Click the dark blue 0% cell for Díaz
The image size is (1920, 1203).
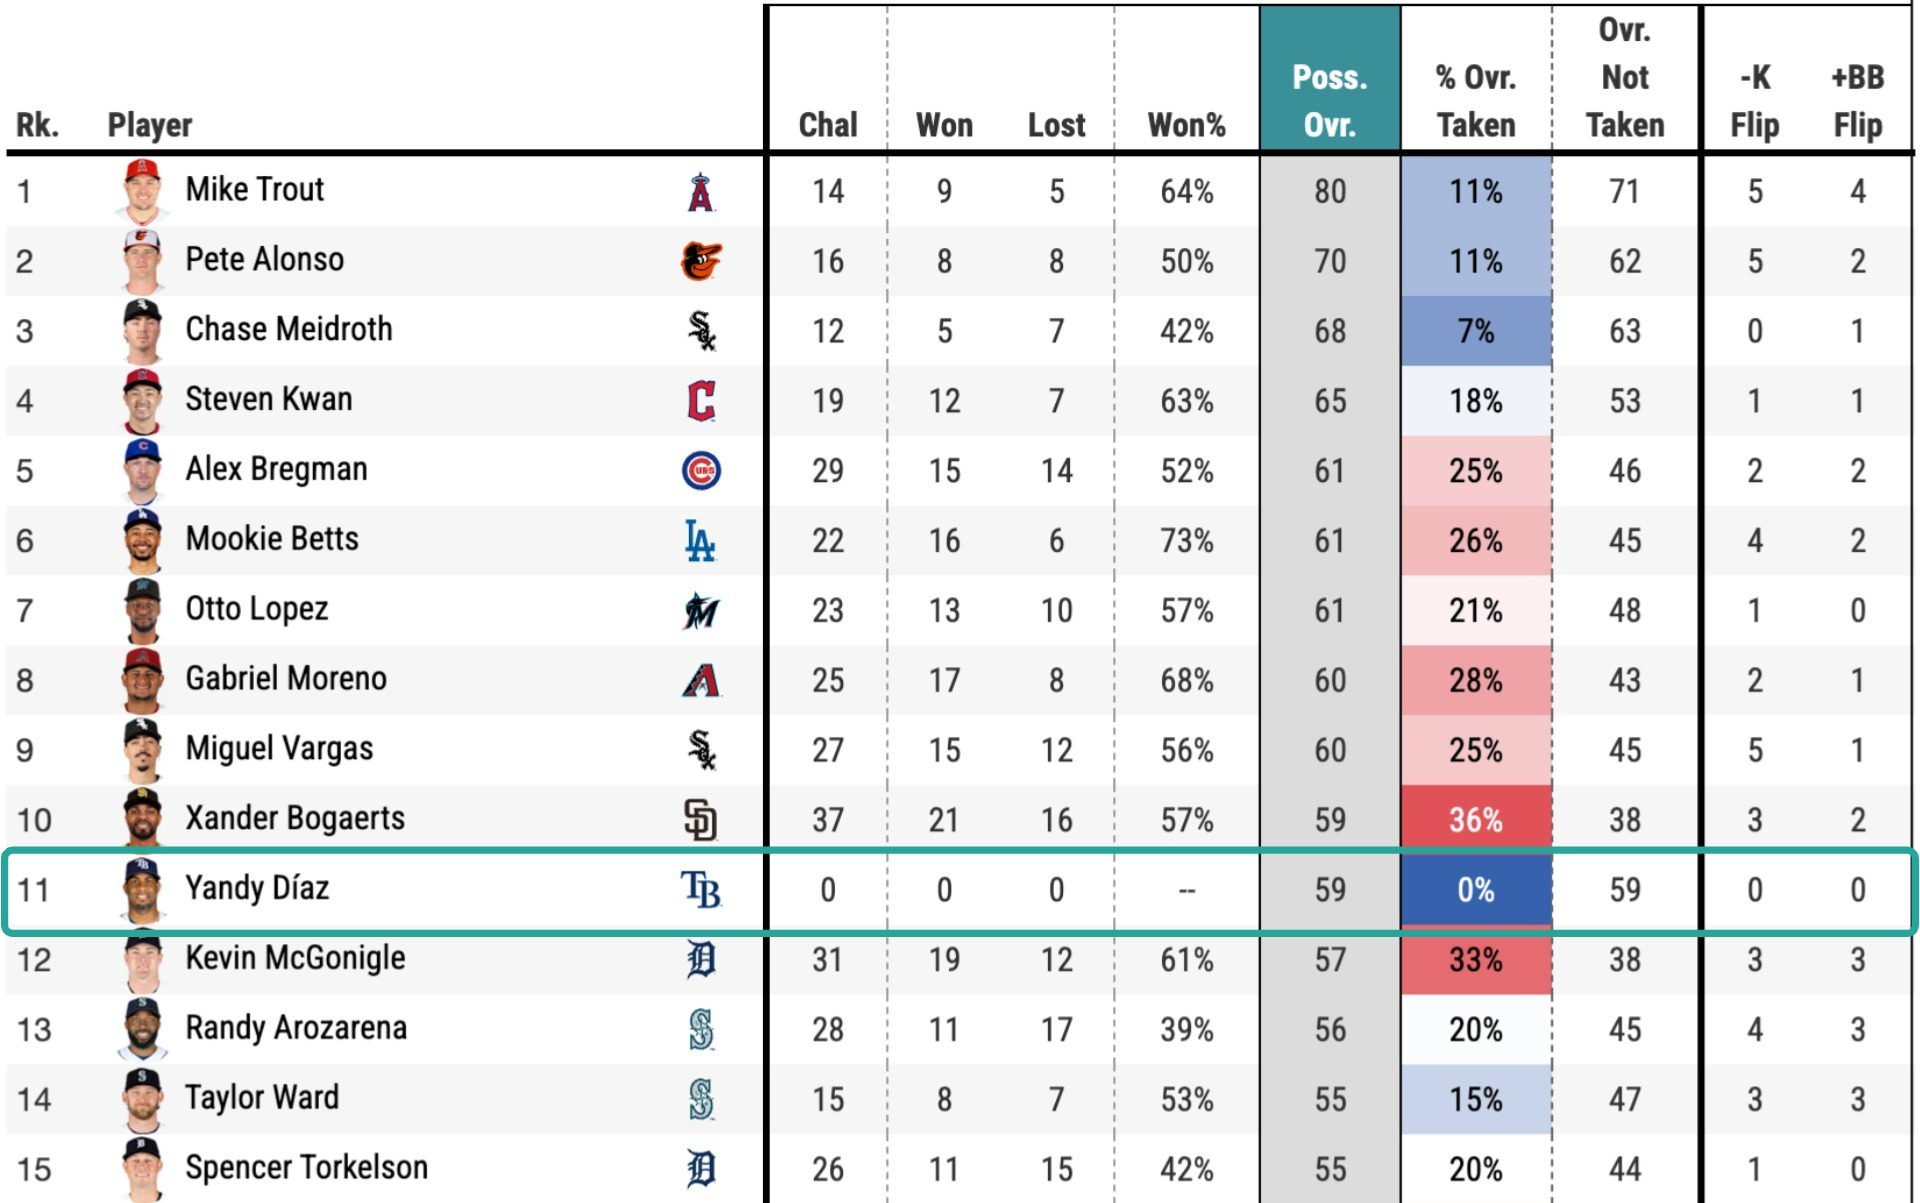1476,890
